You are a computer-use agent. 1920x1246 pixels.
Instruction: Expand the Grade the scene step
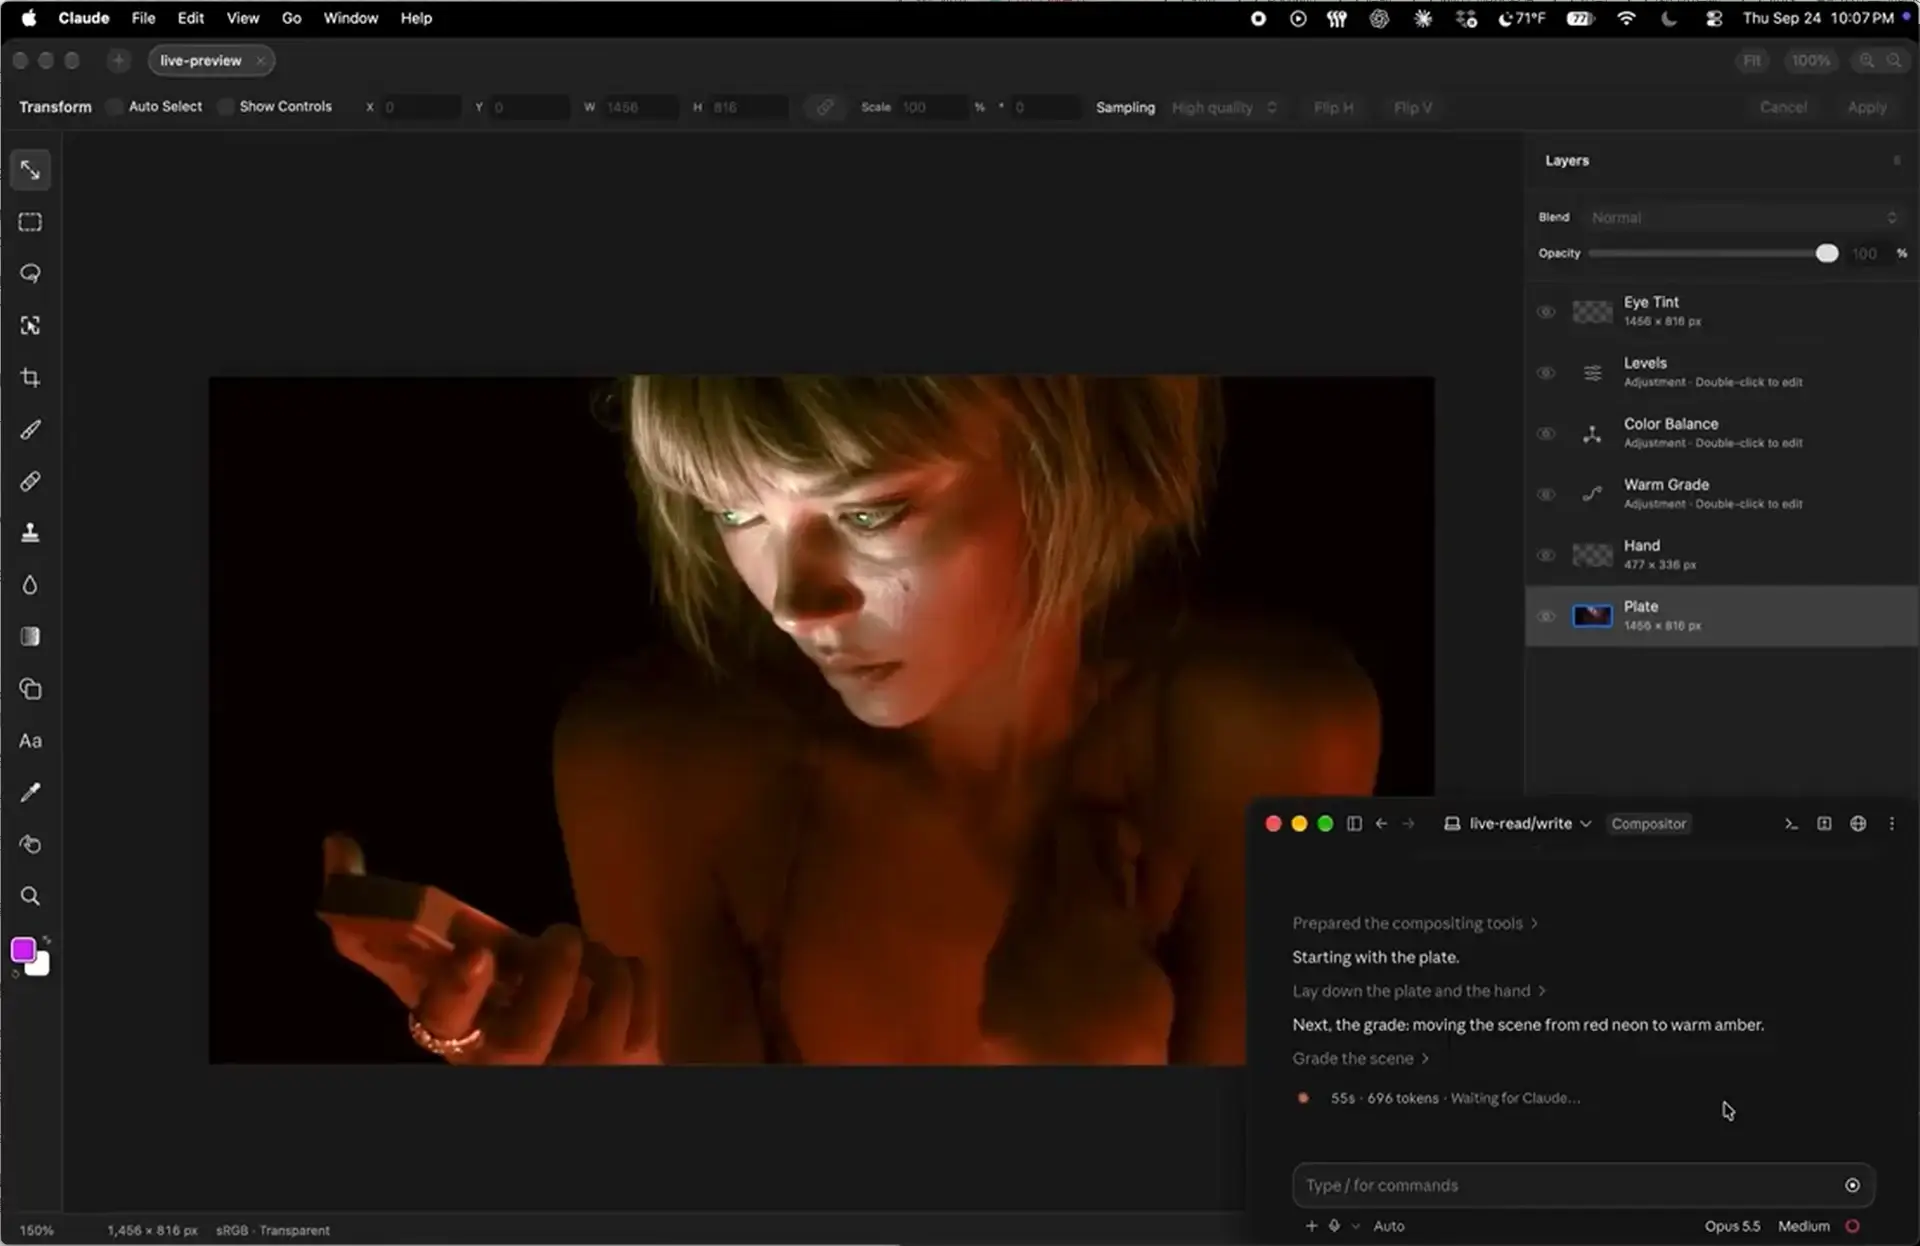tap(1360, 1058)
